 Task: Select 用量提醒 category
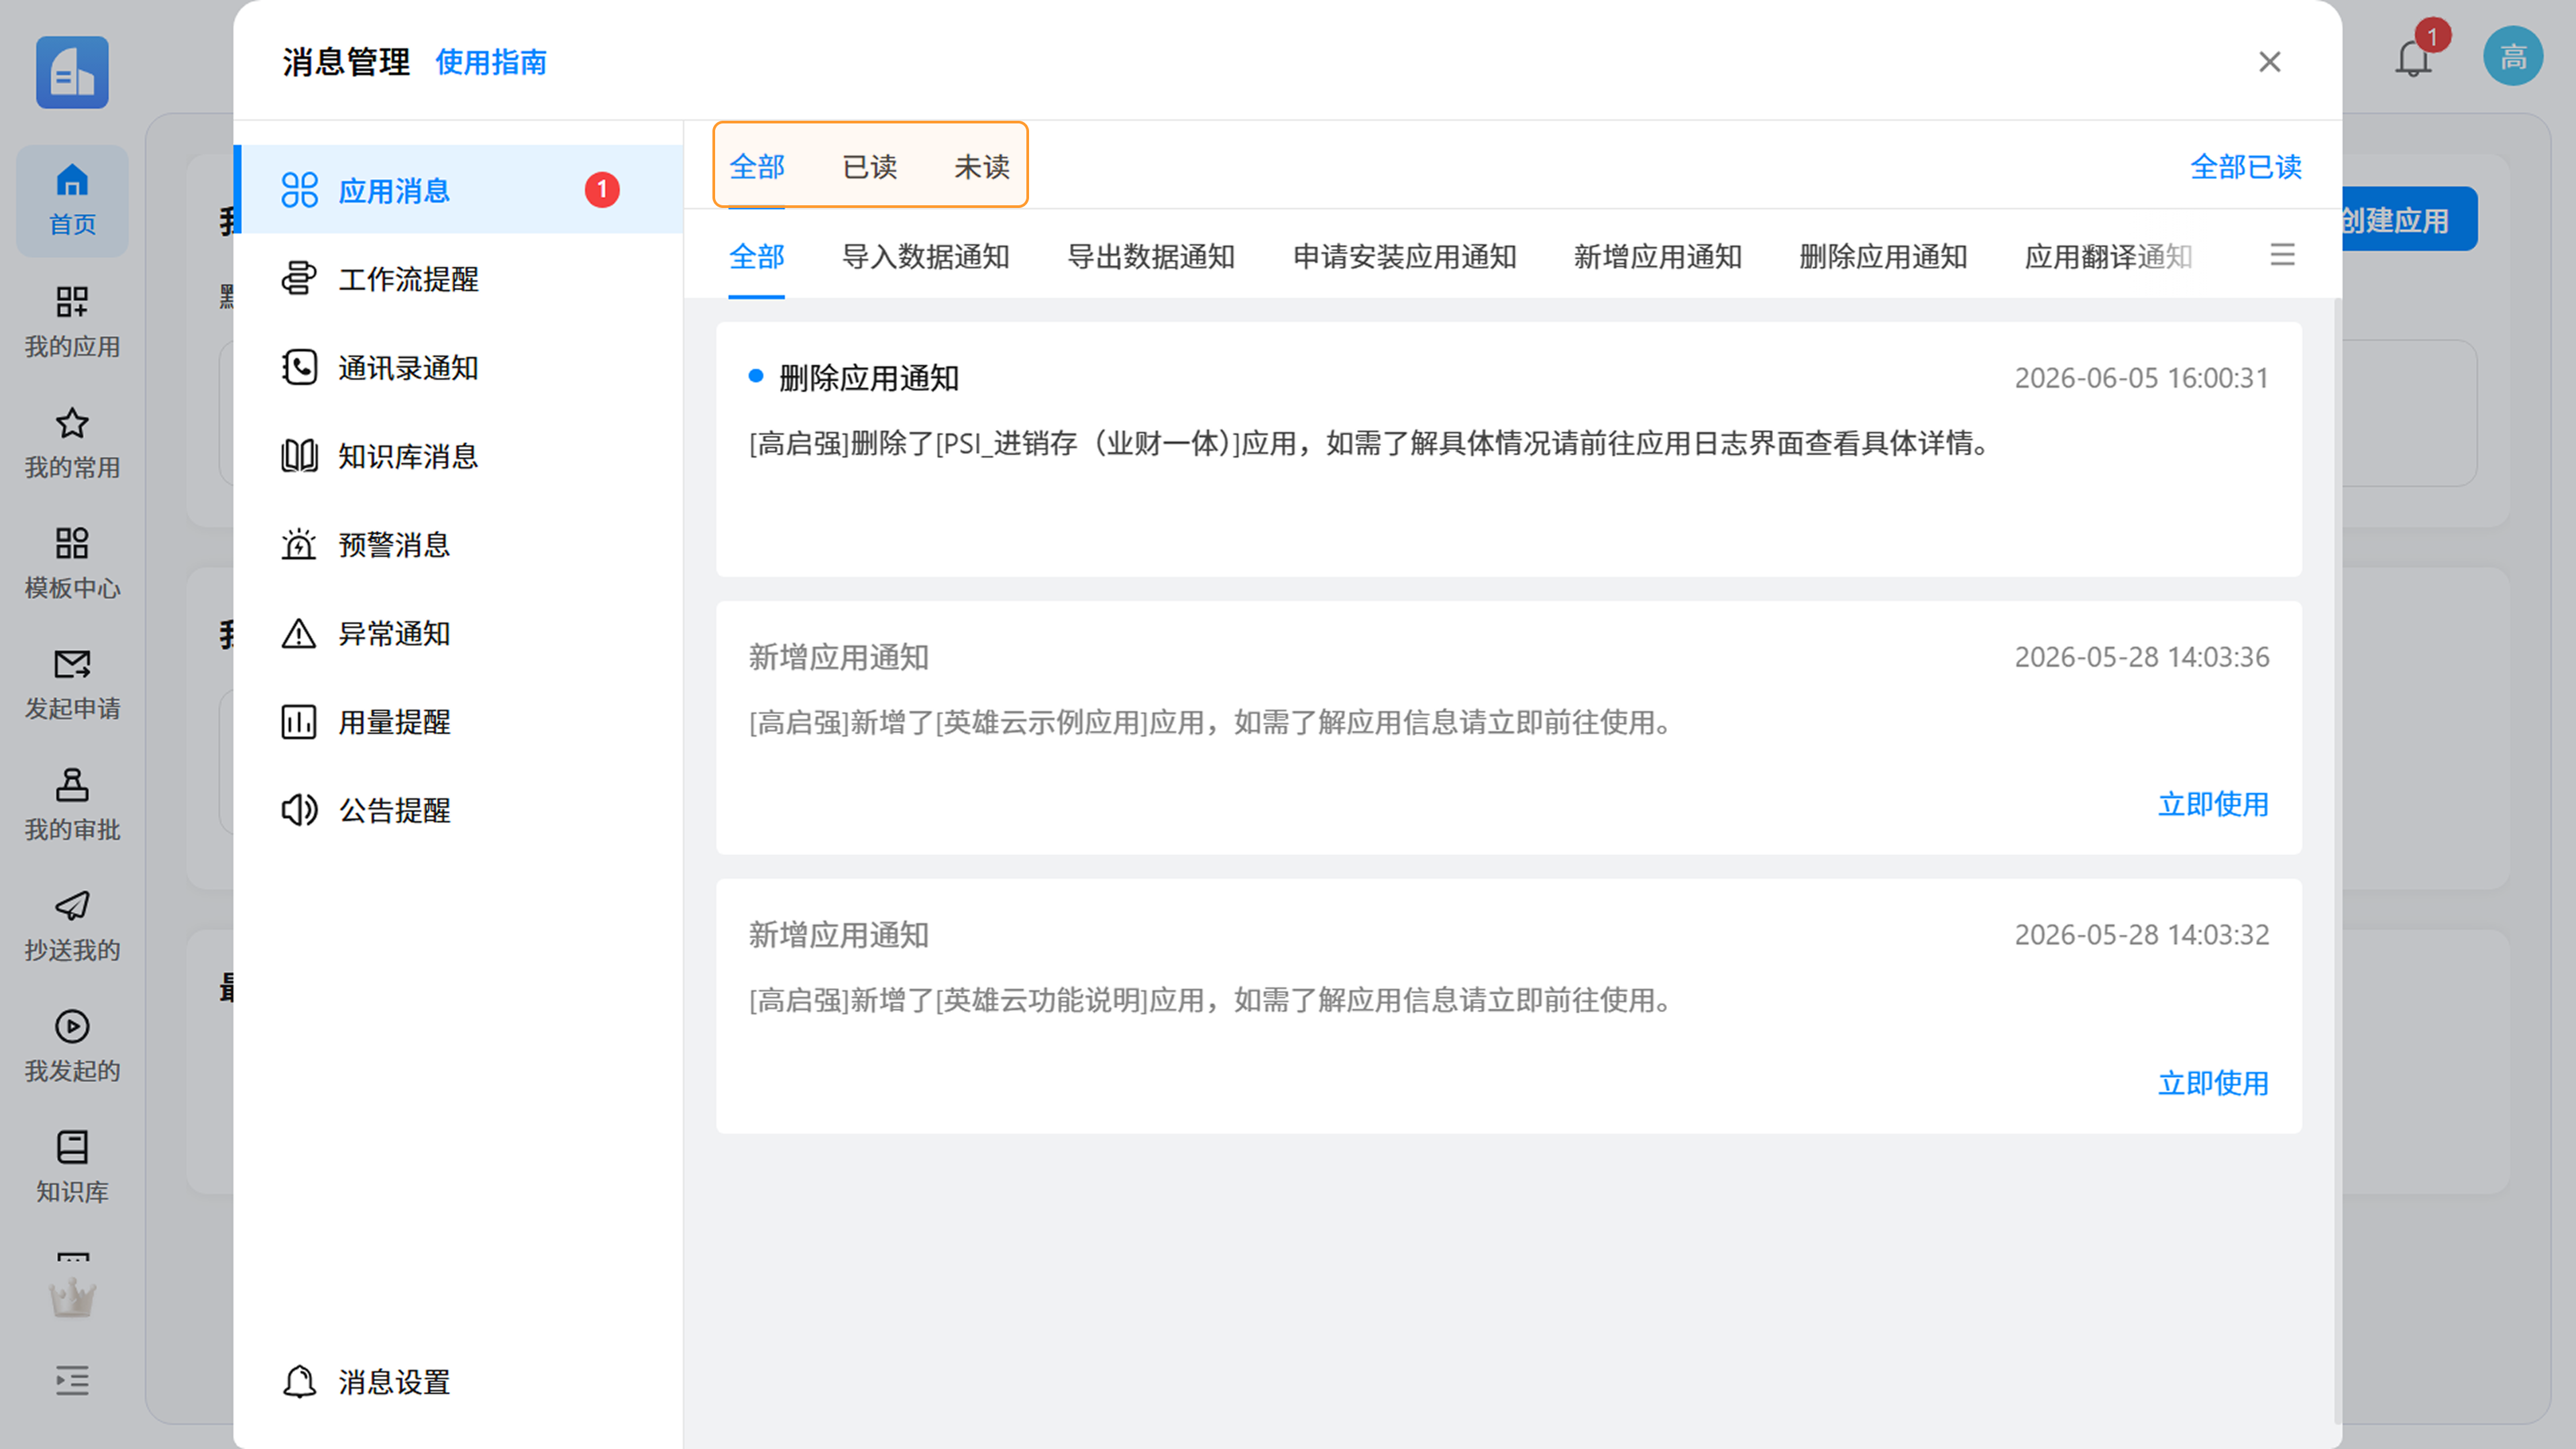pyautogui.click(x=459, y=721)
